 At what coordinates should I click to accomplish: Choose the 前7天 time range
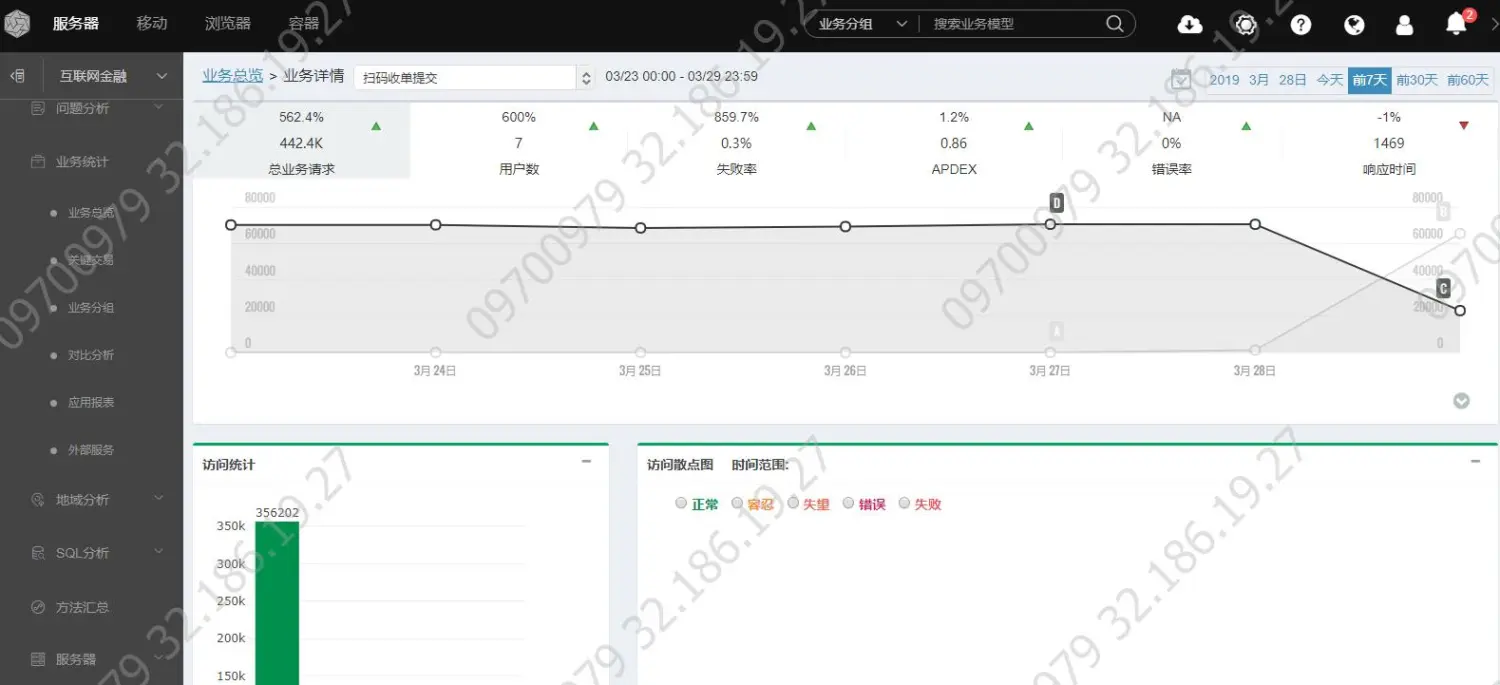(1369, 80)
